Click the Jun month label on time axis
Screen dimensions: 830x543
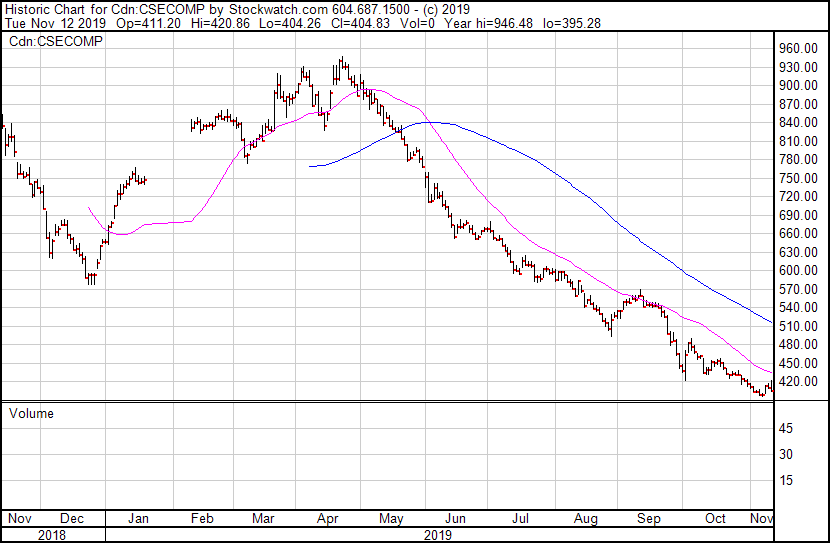click(455, 518)
